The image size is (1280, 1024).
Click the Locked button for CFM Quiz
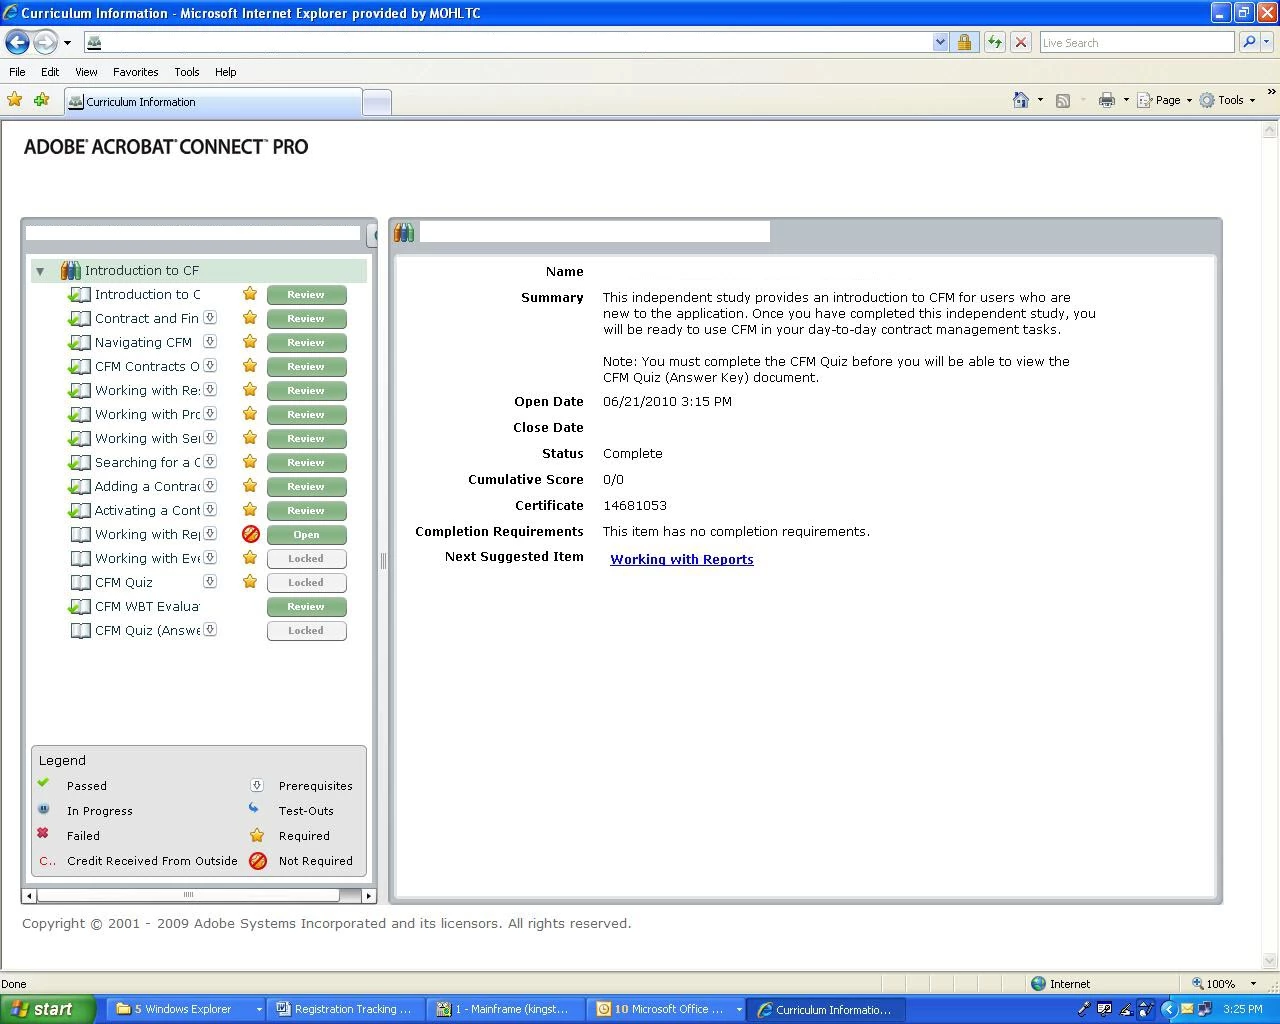[x=306, y=583]
